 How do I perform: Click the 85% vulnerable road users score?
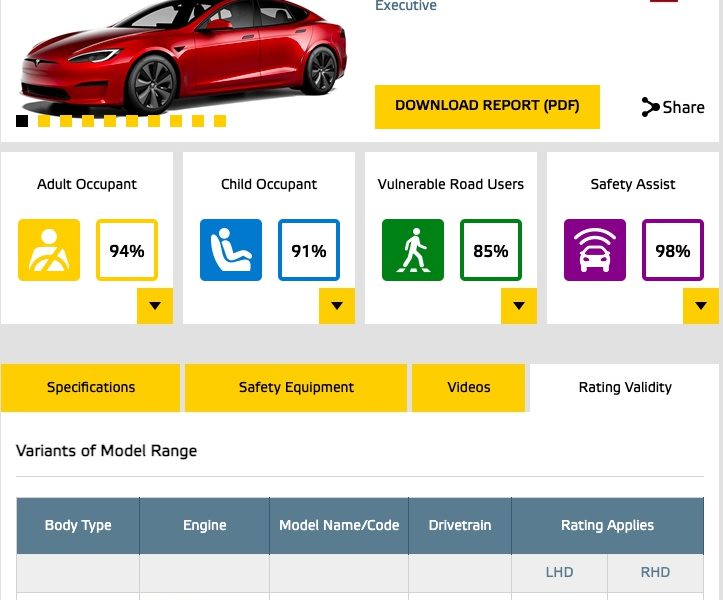coord(491,250)
